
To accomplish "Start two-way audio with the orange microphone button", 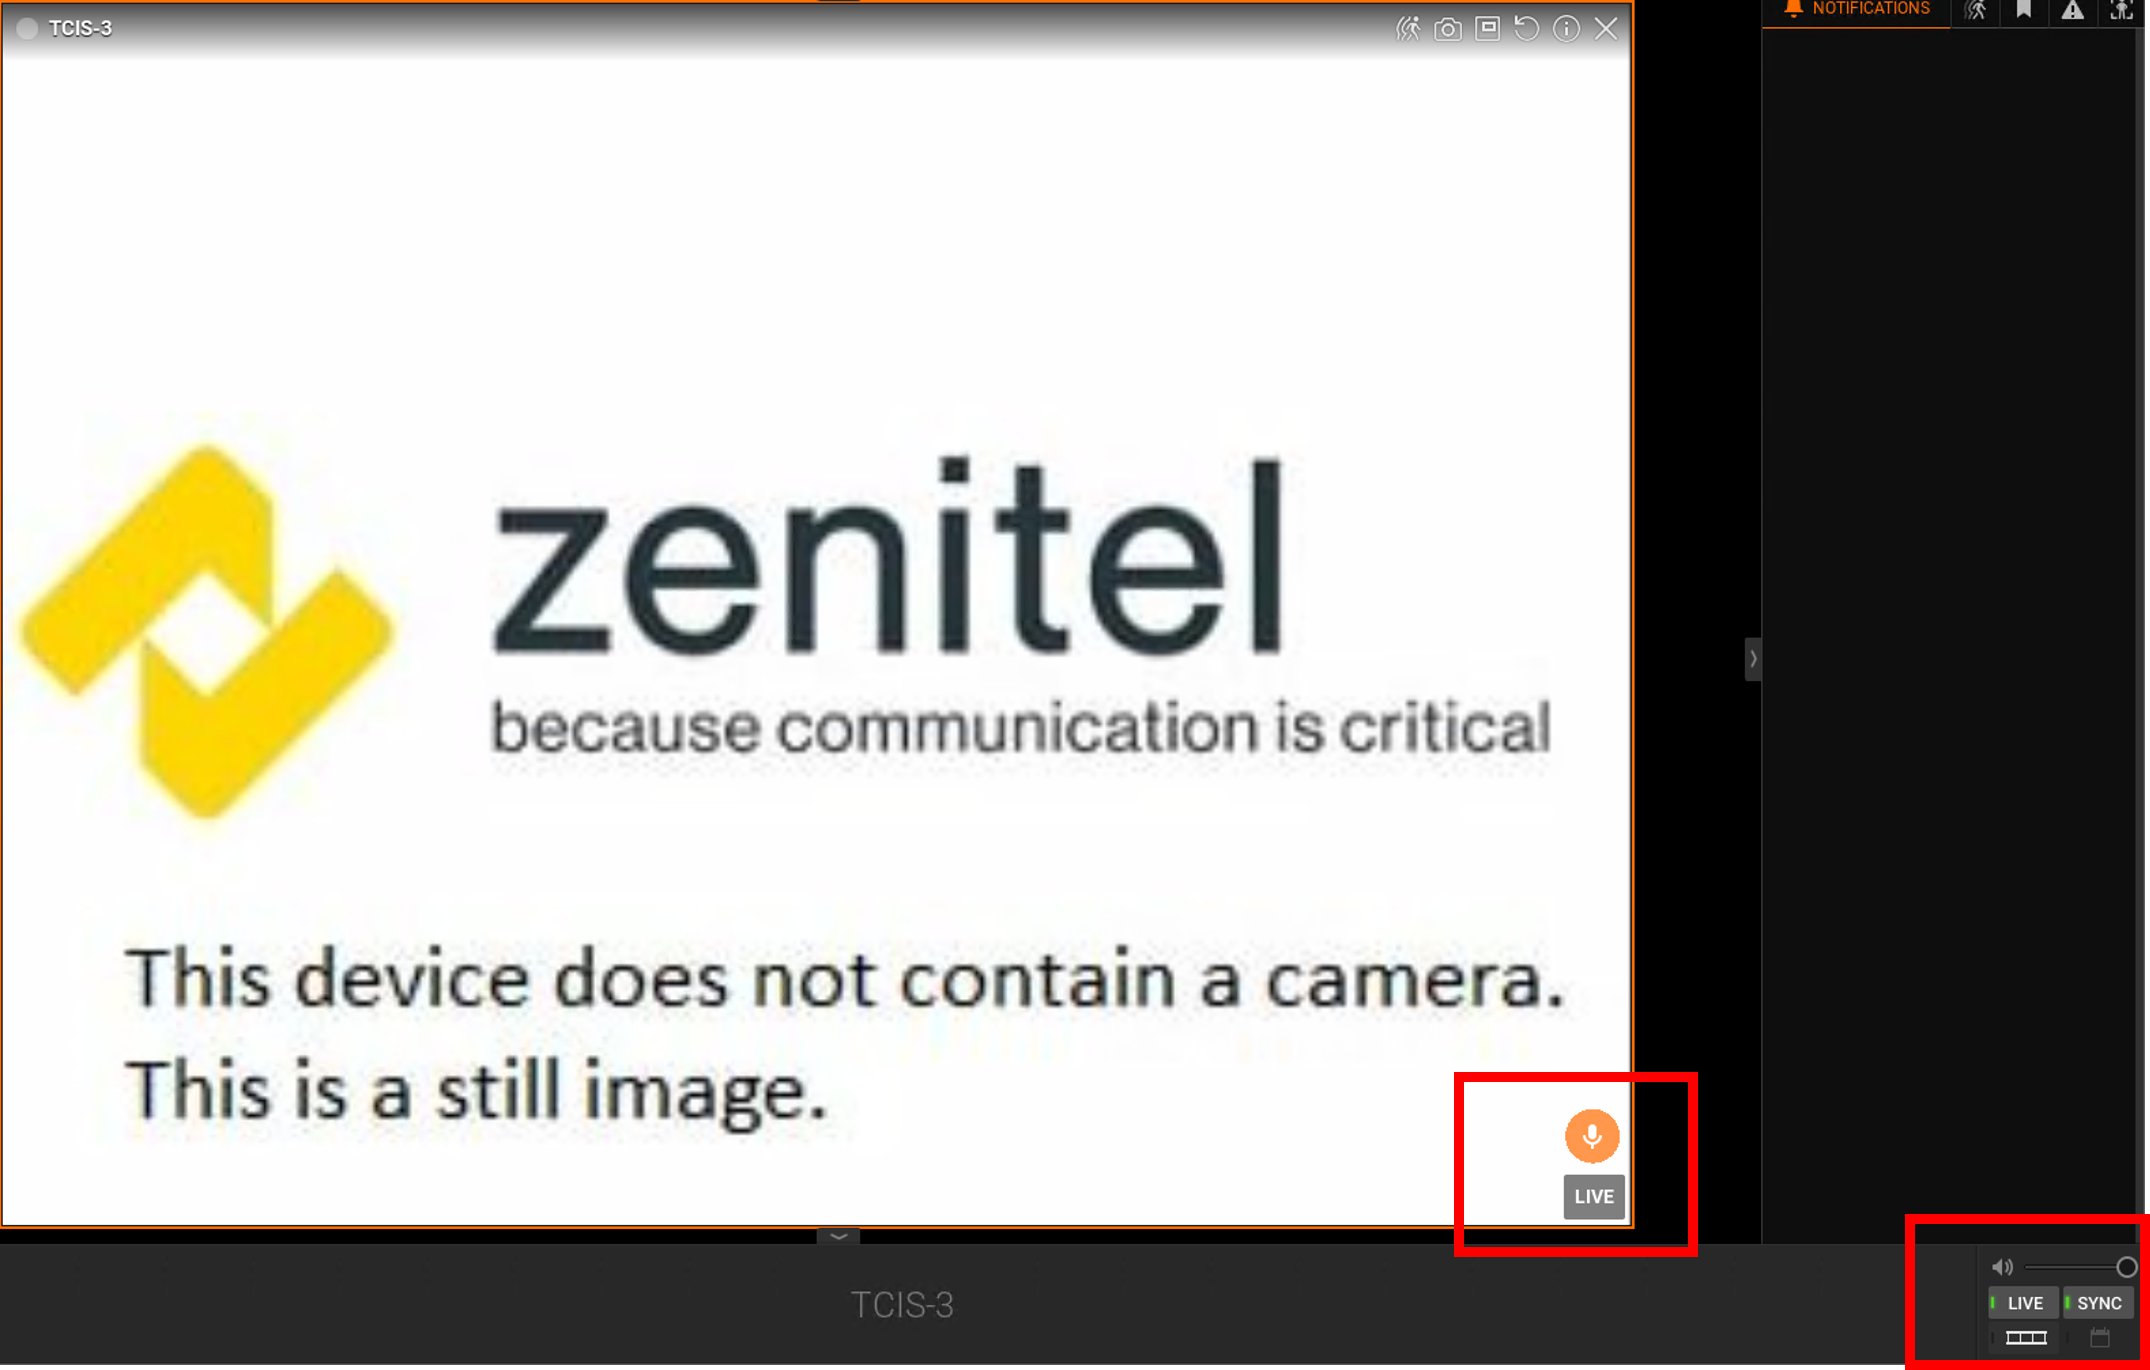I will click(1592, 1136).
